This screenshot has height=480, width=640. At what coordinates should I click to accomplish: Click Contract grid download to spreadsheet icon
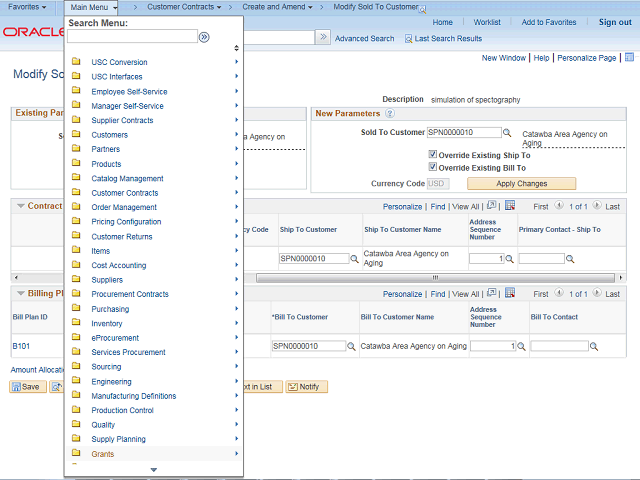click(x=510, y=205)
